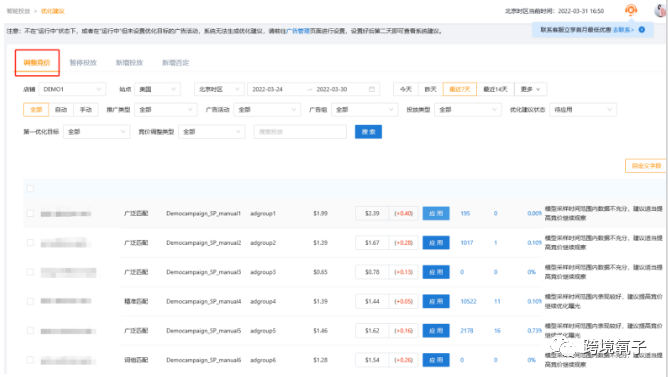Tick the checkbox for Democampaign_SP_manual3 row

click(30, 272)
